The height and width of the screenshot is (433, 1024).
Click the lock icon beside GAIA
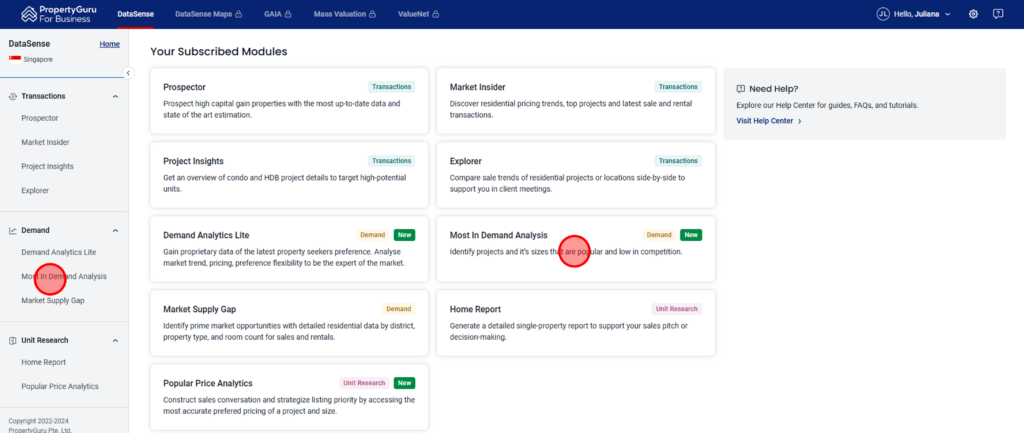(x=288, y=14)
